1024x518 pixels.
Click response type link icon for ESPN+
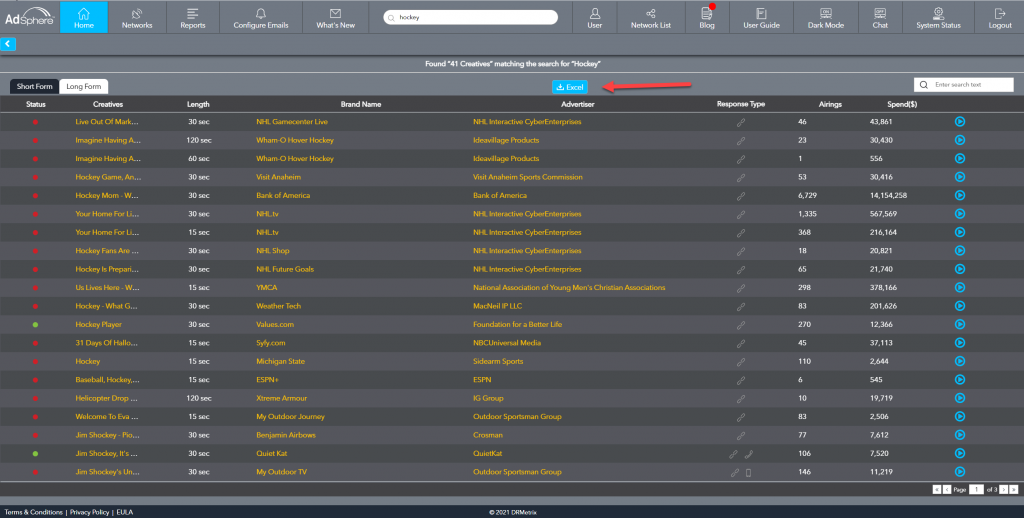coord(741,380)
